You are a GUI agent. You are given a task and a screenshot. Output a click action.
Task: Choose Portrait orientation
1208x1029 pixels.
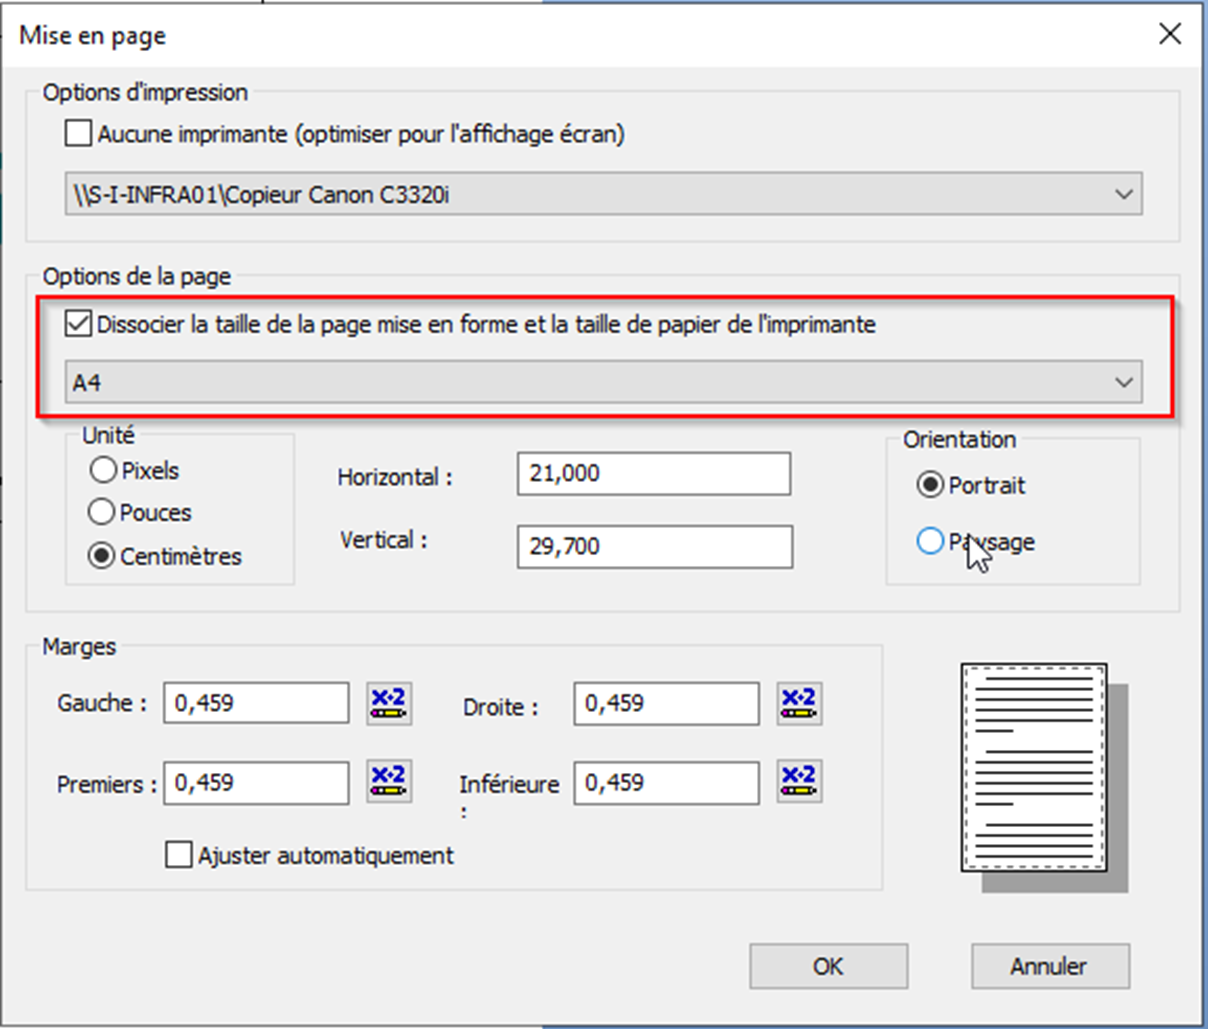pos(930,485)
